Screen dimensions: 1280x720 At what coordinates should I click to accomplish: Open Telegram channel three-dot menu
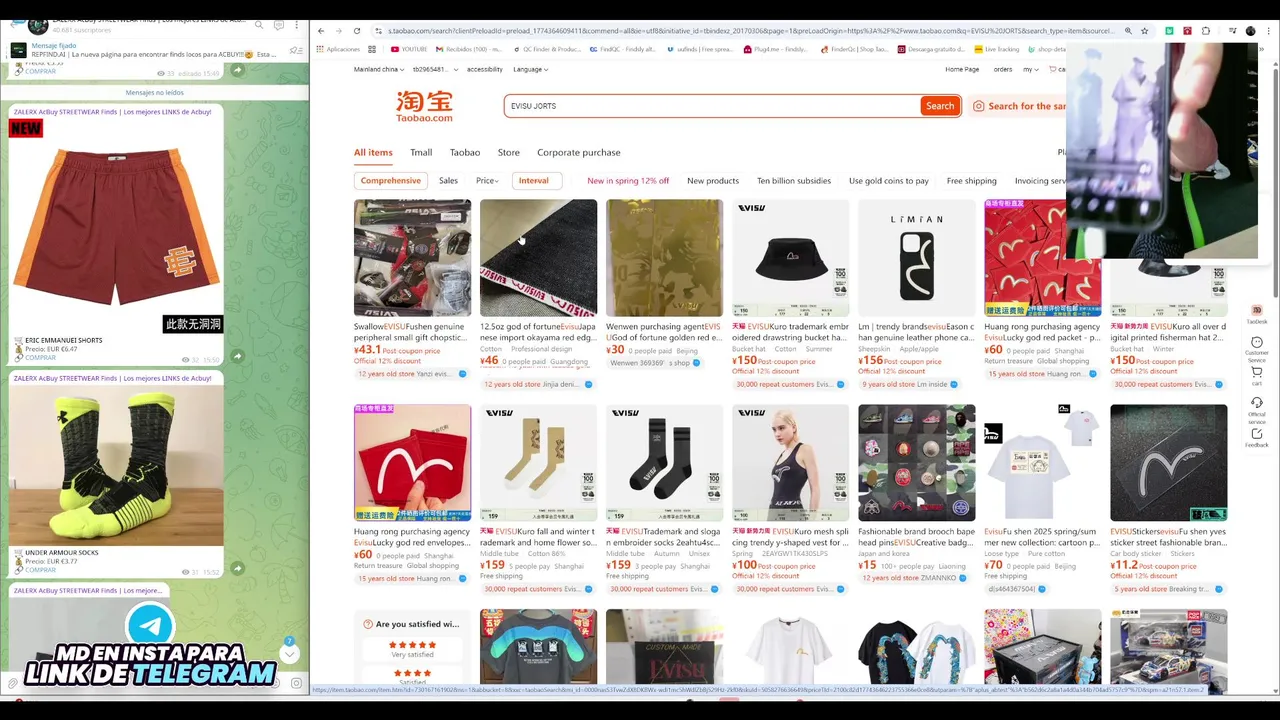298,24
